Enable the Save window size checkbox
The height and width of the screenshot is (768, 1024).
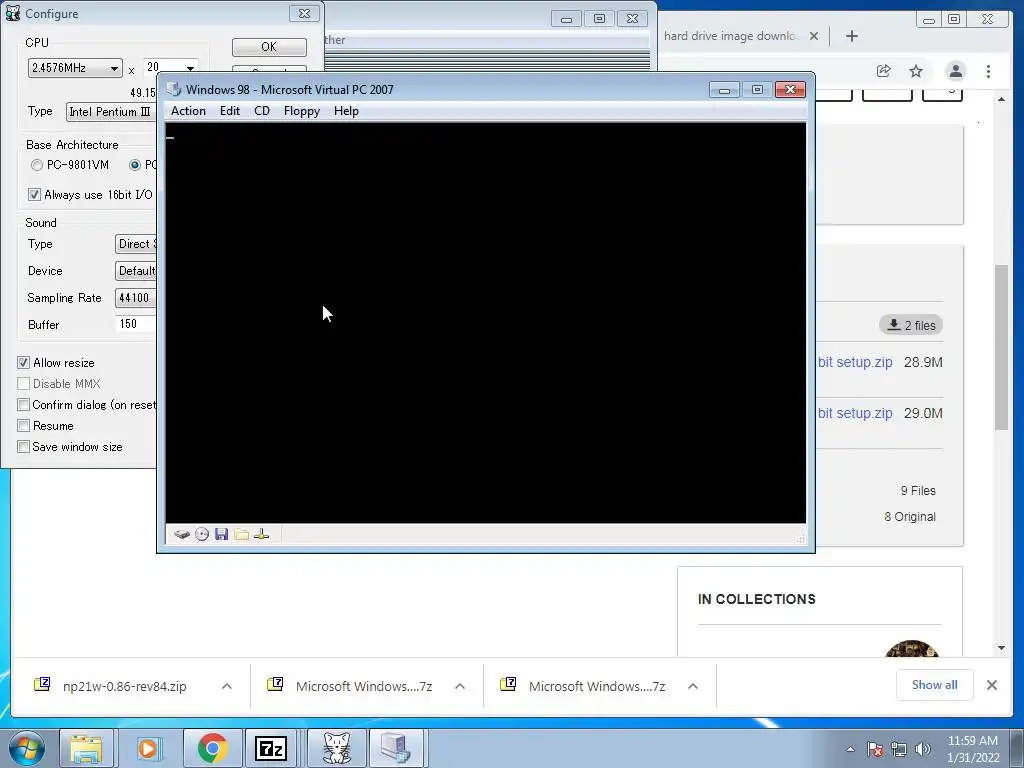coord(24,447)
